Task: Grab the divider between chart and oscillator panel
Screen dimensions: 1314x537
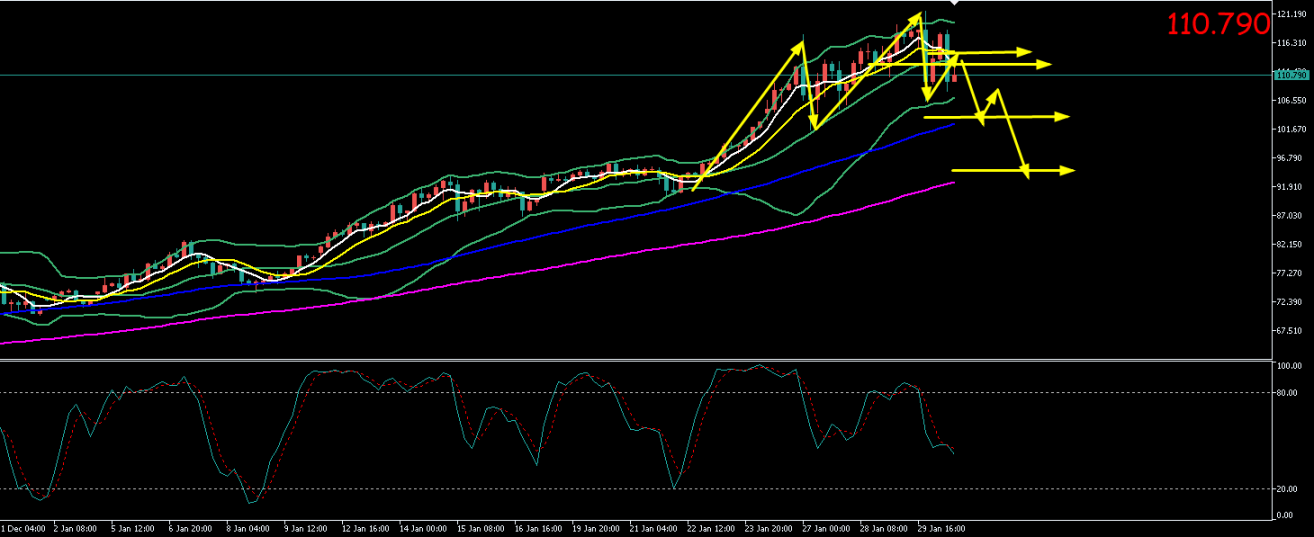Action: pyautogui.click(x=640, y=359)
